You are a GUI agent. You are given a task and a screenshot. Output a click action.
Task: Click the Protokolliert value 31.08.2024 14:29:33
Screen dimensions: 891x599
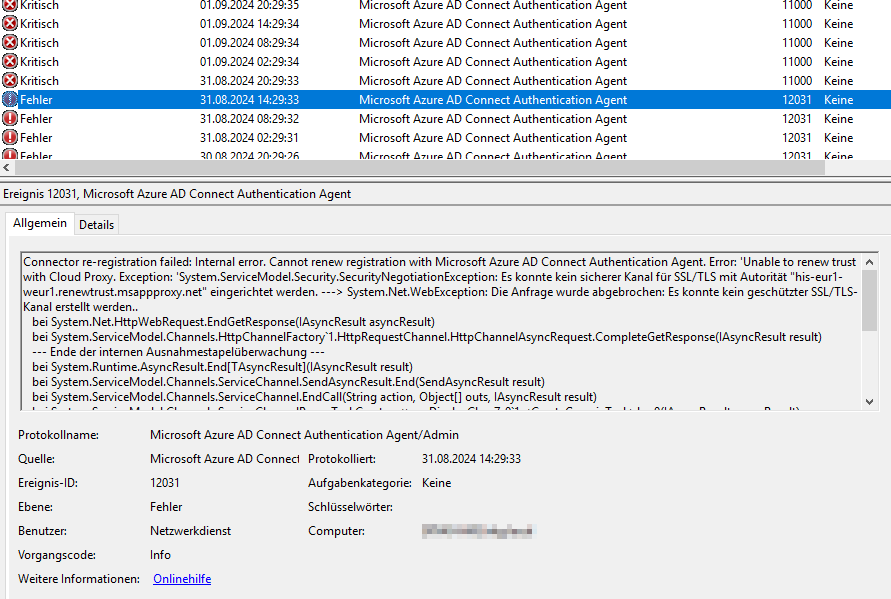[471, 459]
